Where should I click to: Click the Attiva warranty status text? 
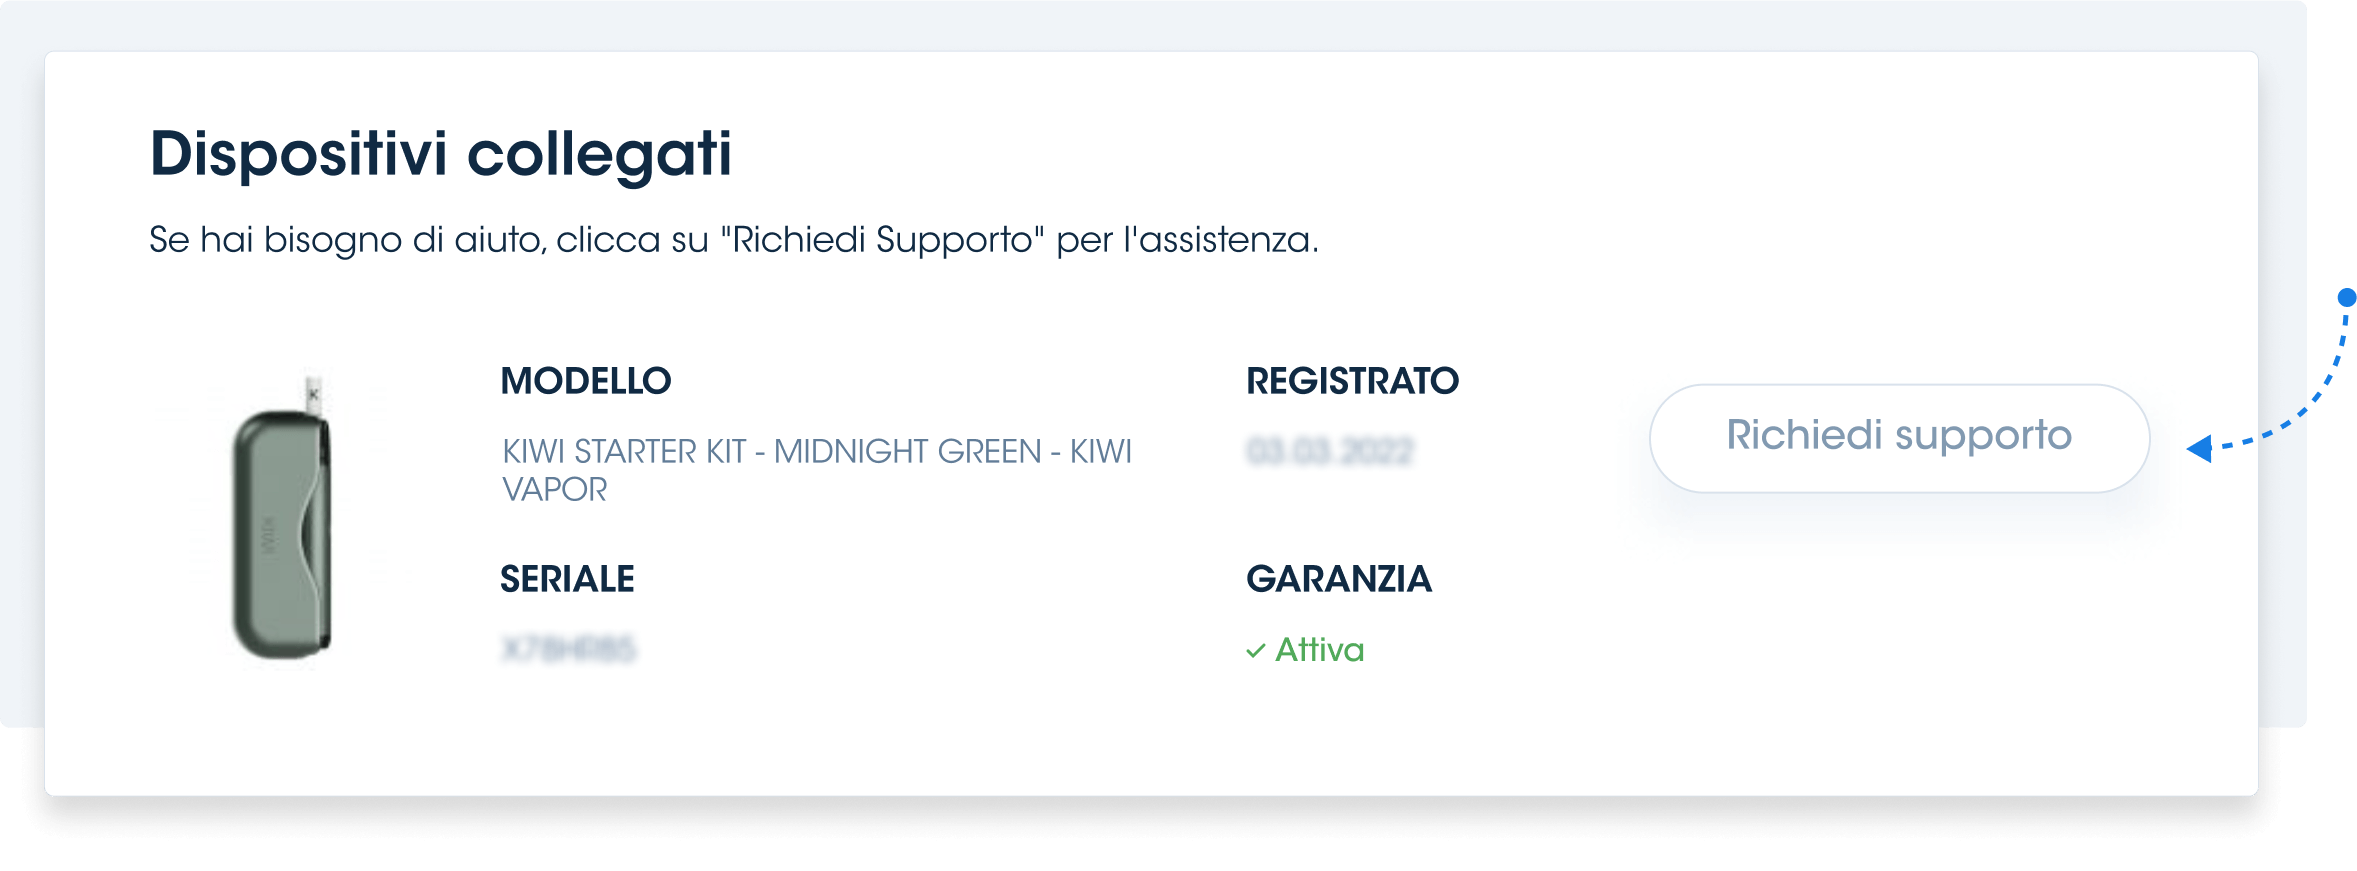click(1320, 650)
